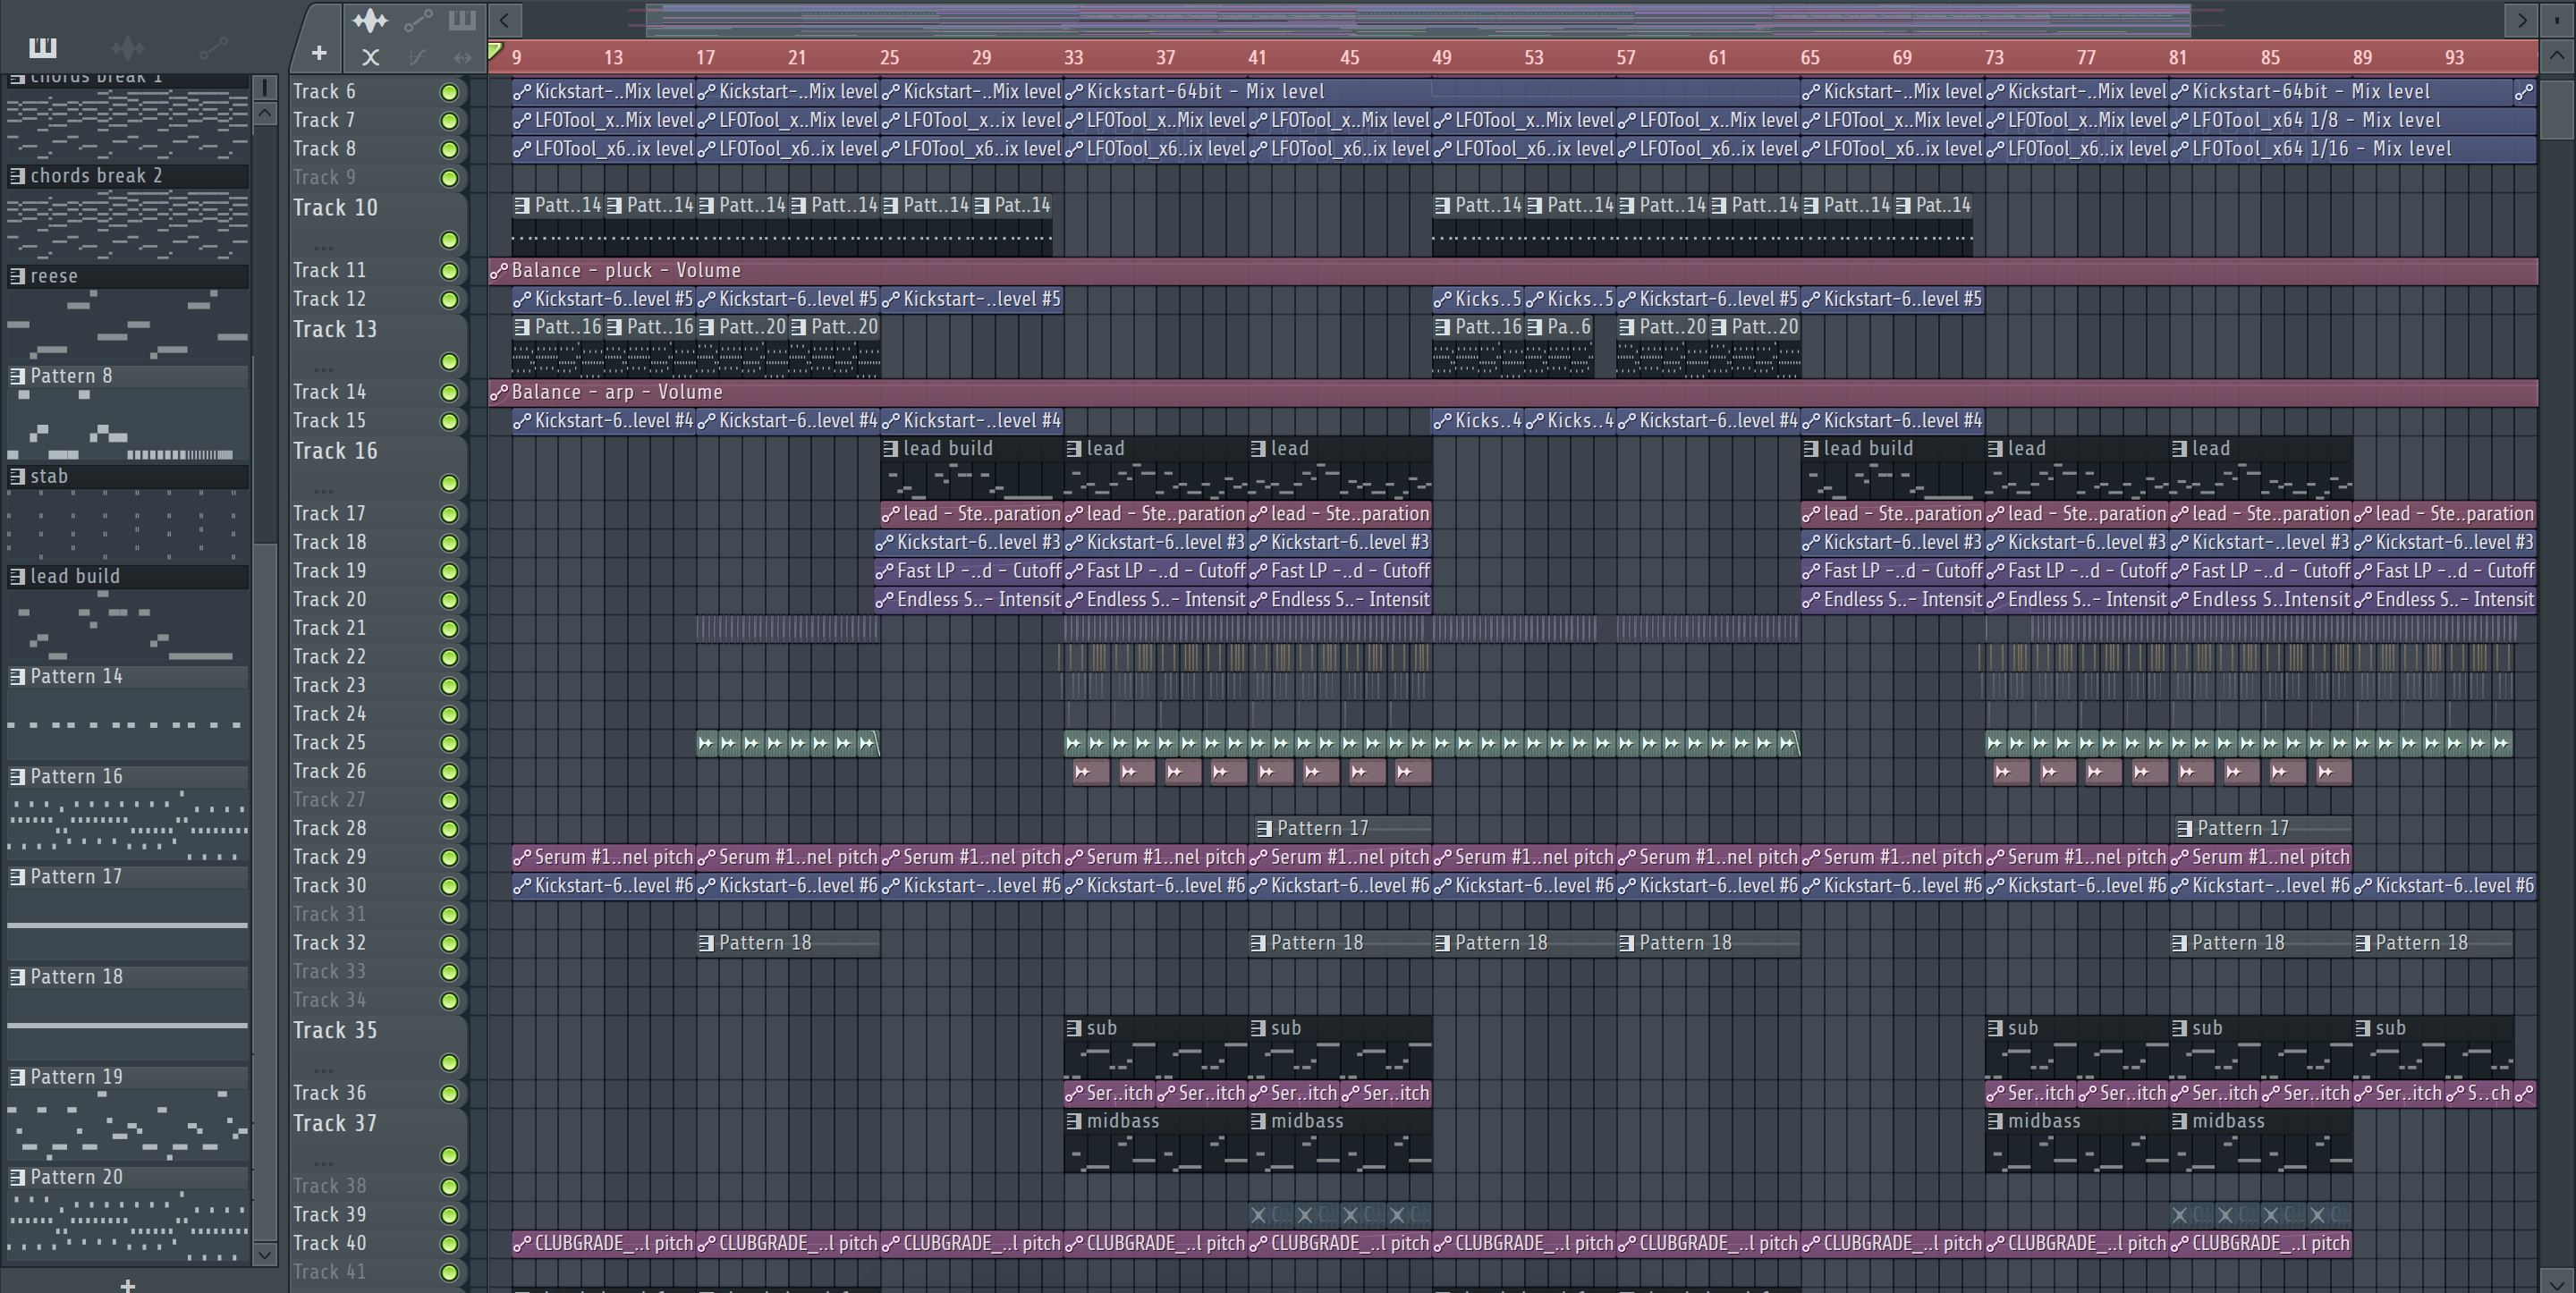Click the pattern icon next to stab in picker

click(17, 476)
